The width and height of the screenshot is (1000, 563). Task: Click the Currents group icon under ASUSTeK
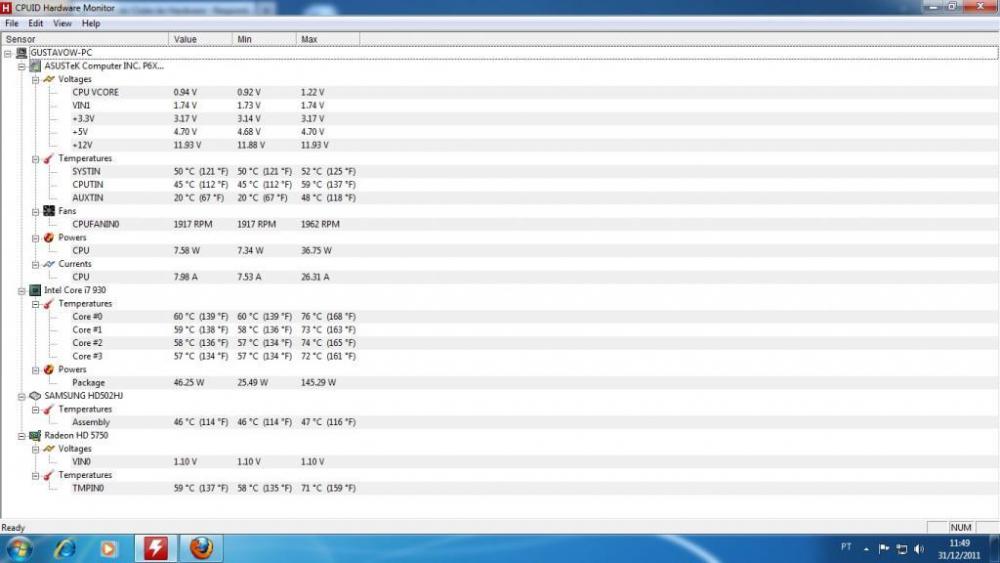point(49,264)
